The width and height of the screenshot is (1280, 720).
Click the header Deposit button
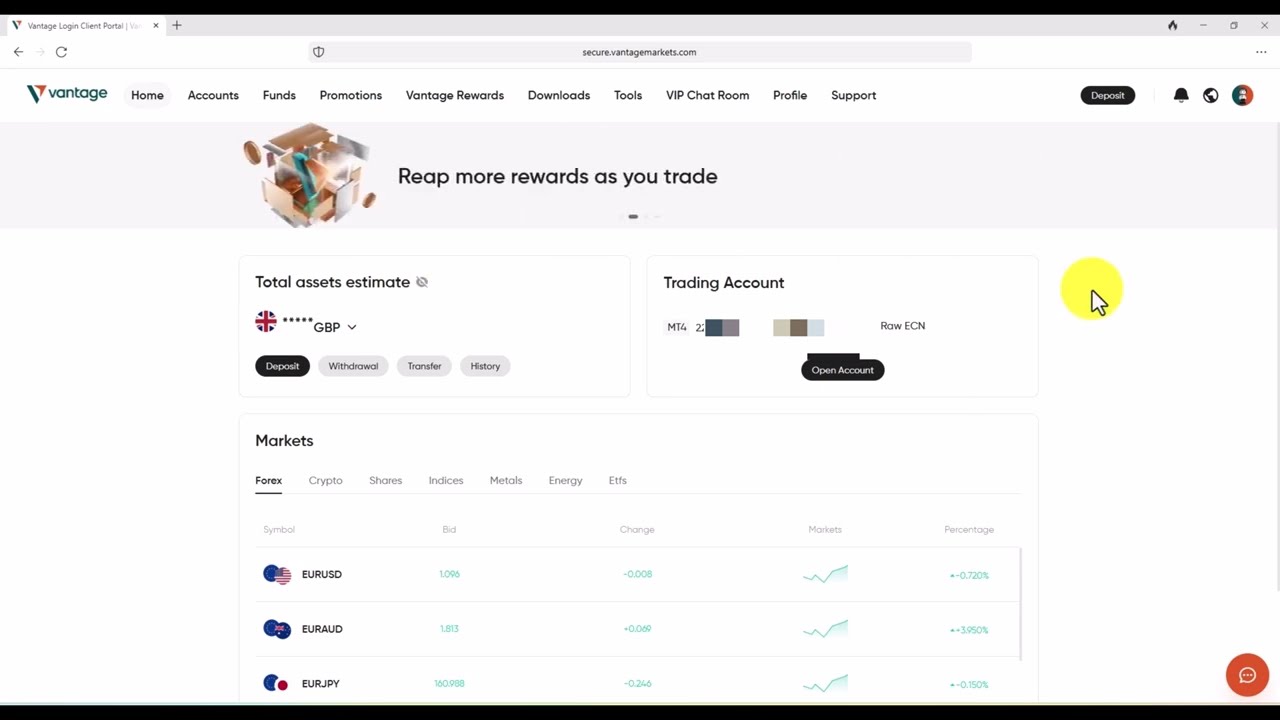(1107, 95)
